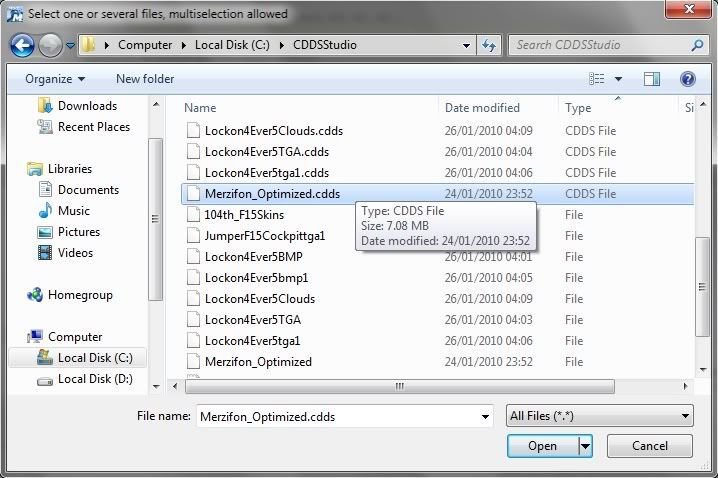Image resolution: width=718 pixels, height=478 pixels.
Task: Expand the file type All Files dropdown
Action: (599, 416)
